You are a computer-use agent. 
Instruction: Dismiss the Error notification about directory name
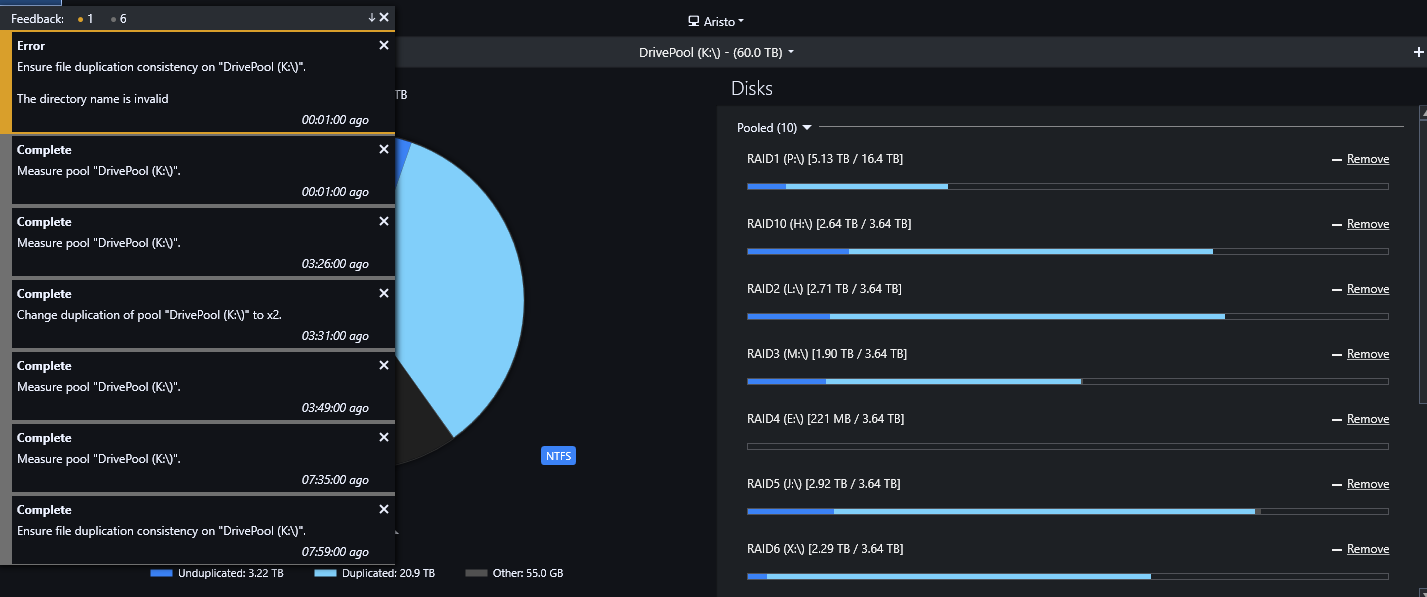[384, 45]
